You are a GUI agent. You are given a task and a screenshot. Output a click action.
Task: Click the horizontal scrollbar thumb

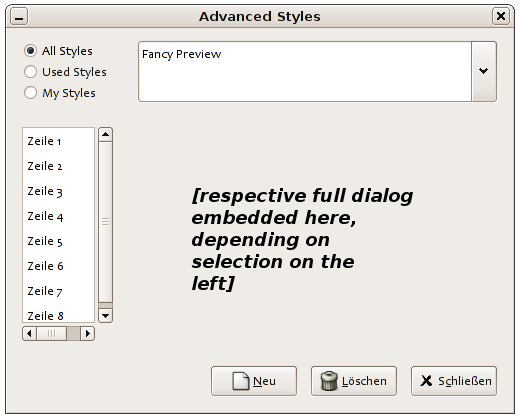(51, 333)
